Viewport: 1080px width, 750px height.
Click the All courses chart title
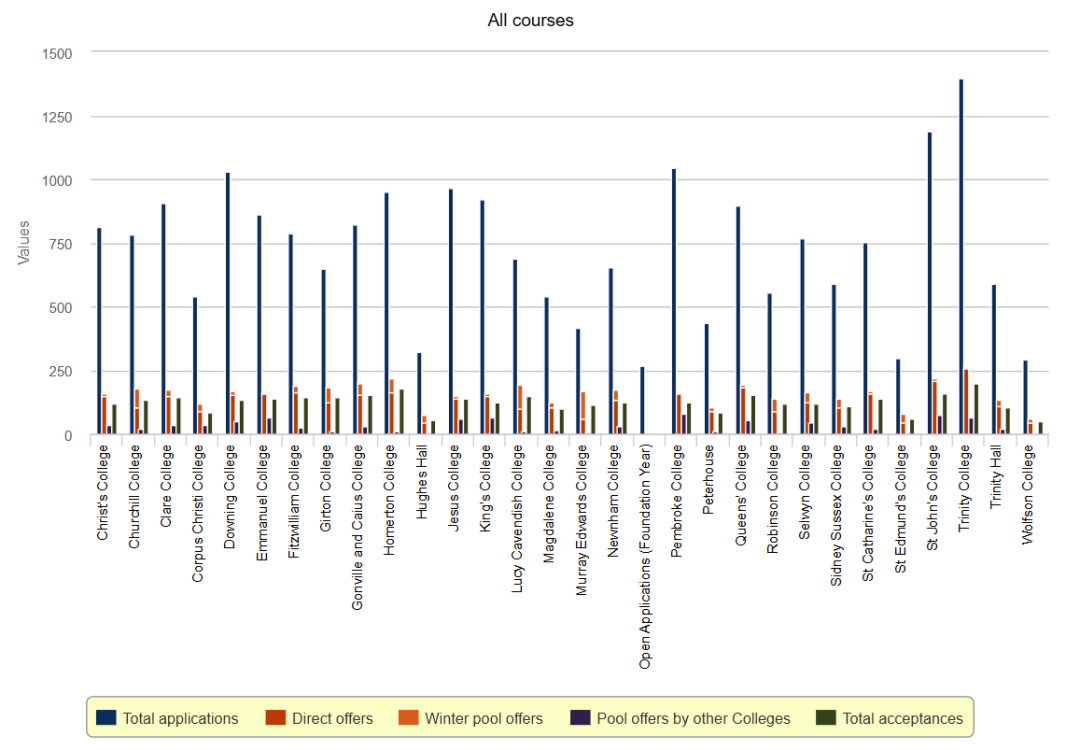(530, 20)
